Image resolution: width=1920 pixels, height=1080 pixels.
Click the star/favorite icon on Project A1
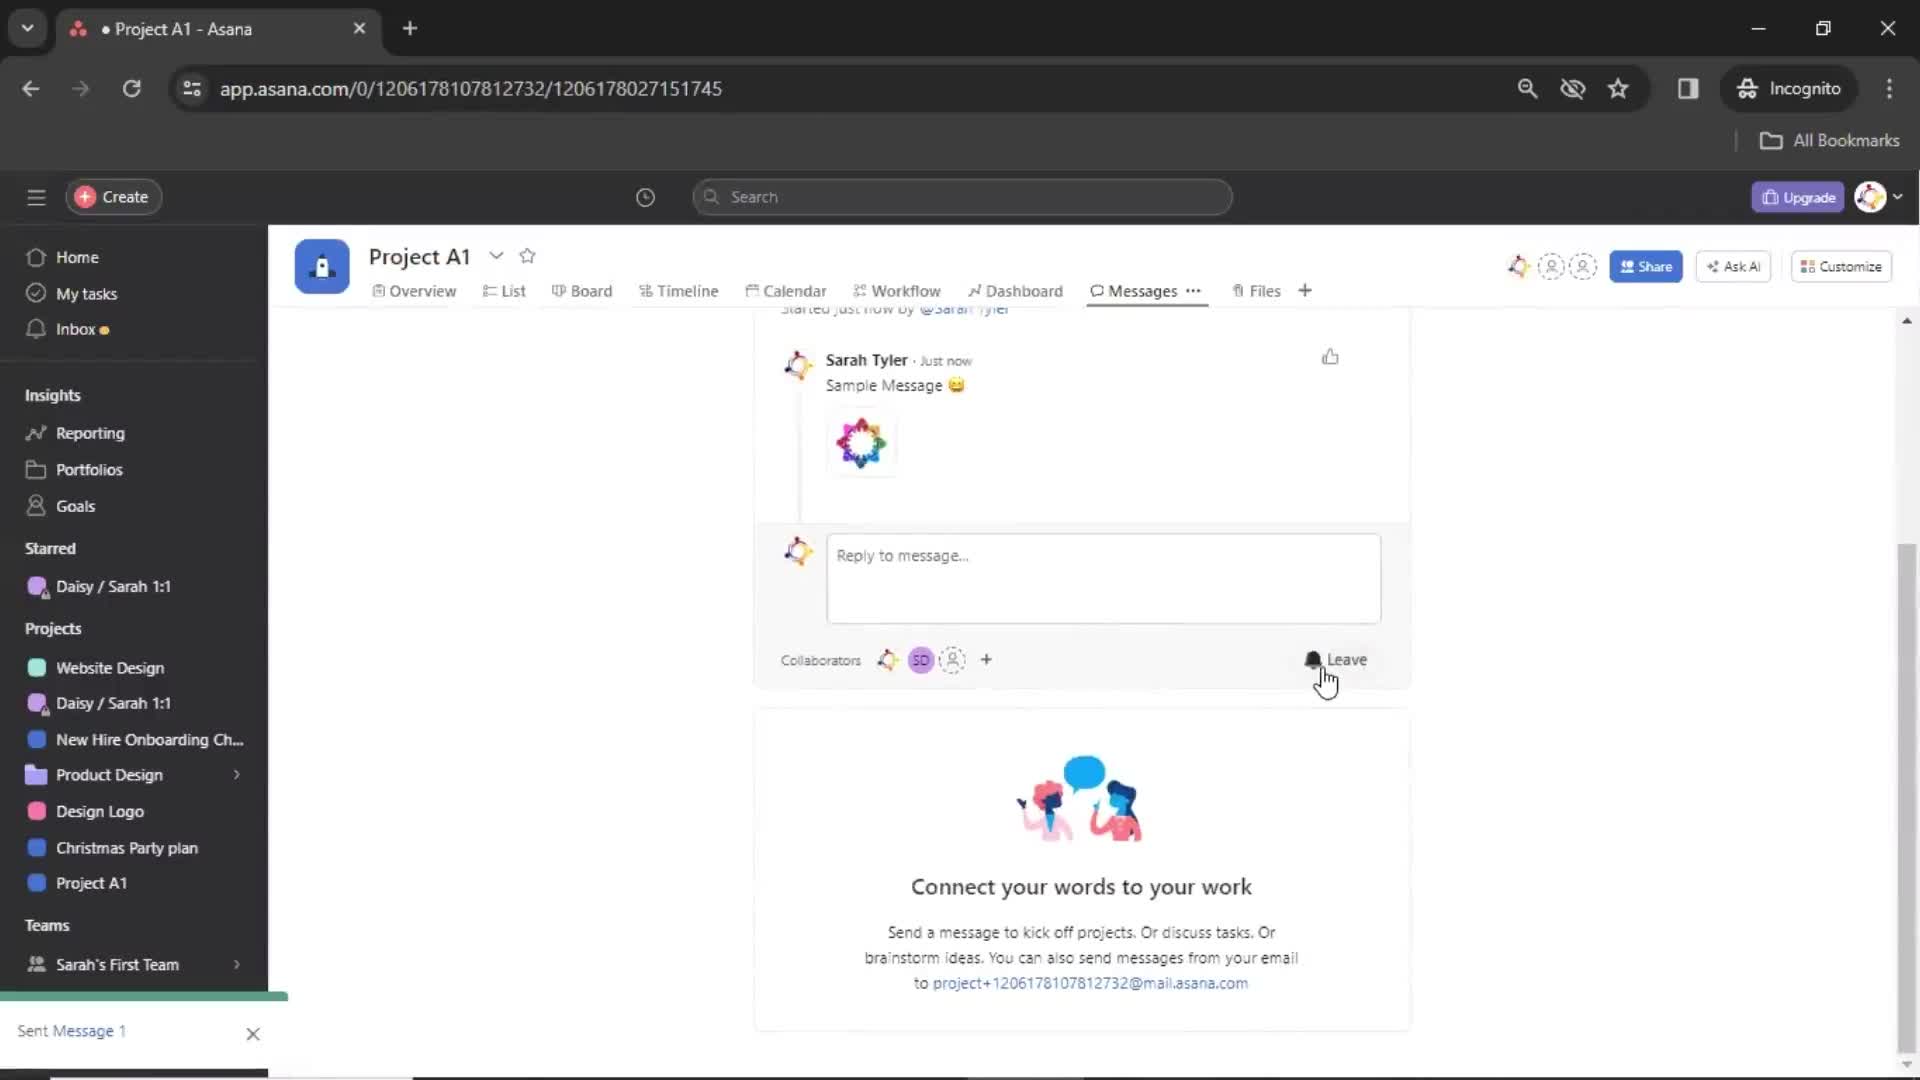coord(527,257)
